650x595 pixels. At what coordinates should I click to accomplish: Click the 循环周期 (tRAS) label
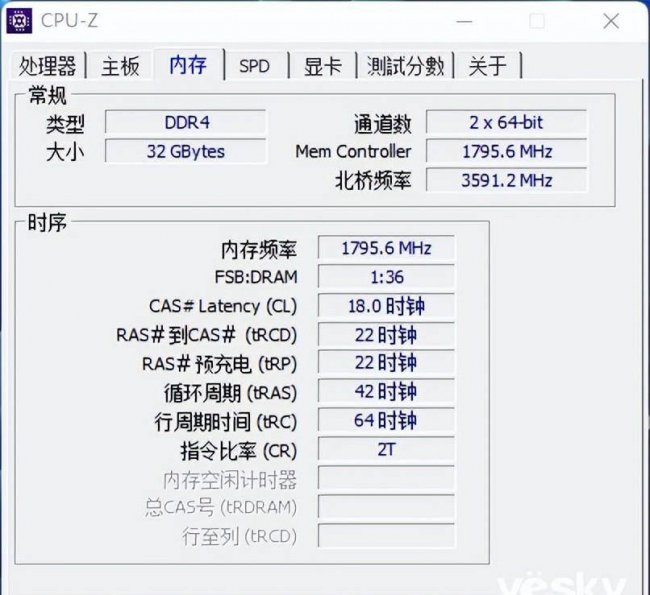point(230,393)
